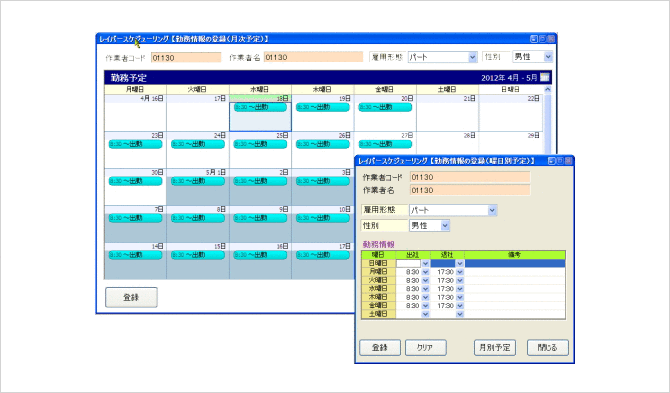Select the 8:30～出勤 entry on 19日

(x=323, y=107)
